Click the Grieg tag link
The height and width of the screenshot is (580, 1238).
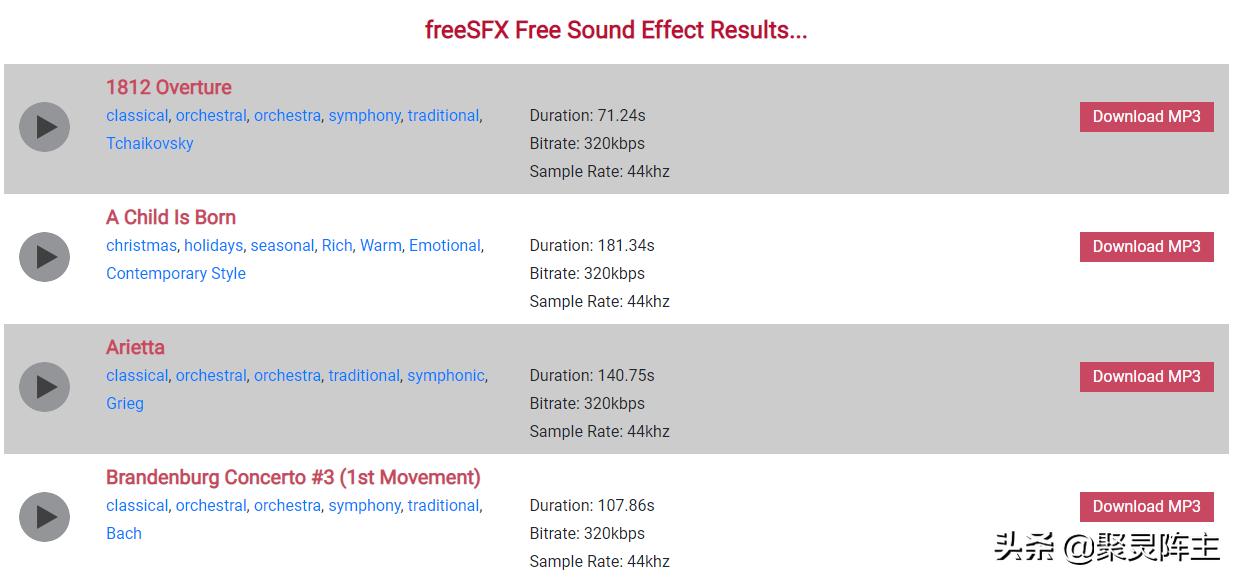(125, 403)
